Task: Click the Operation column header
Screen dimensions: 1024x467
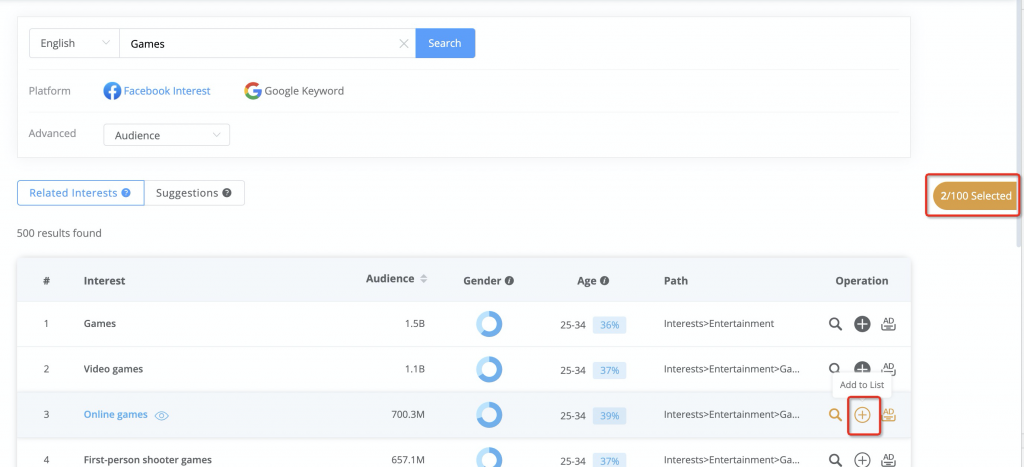Action: click(861, 281)
